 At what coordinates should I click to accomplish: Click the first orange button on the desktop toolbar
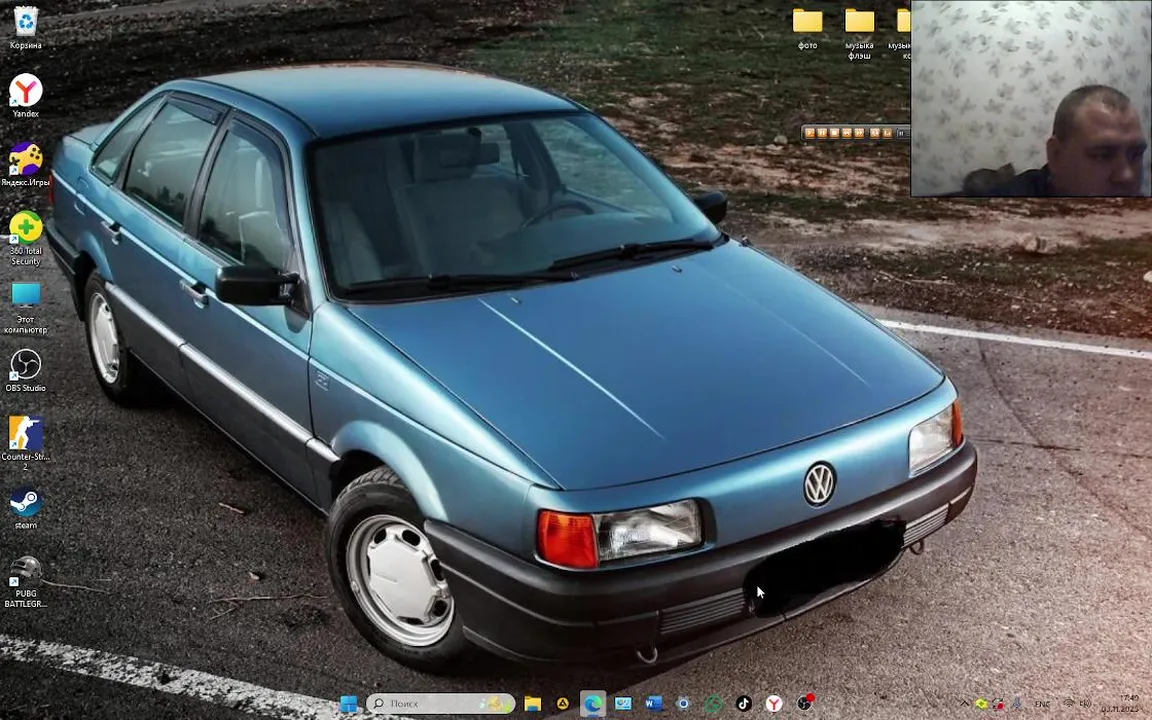coord(810,133)
